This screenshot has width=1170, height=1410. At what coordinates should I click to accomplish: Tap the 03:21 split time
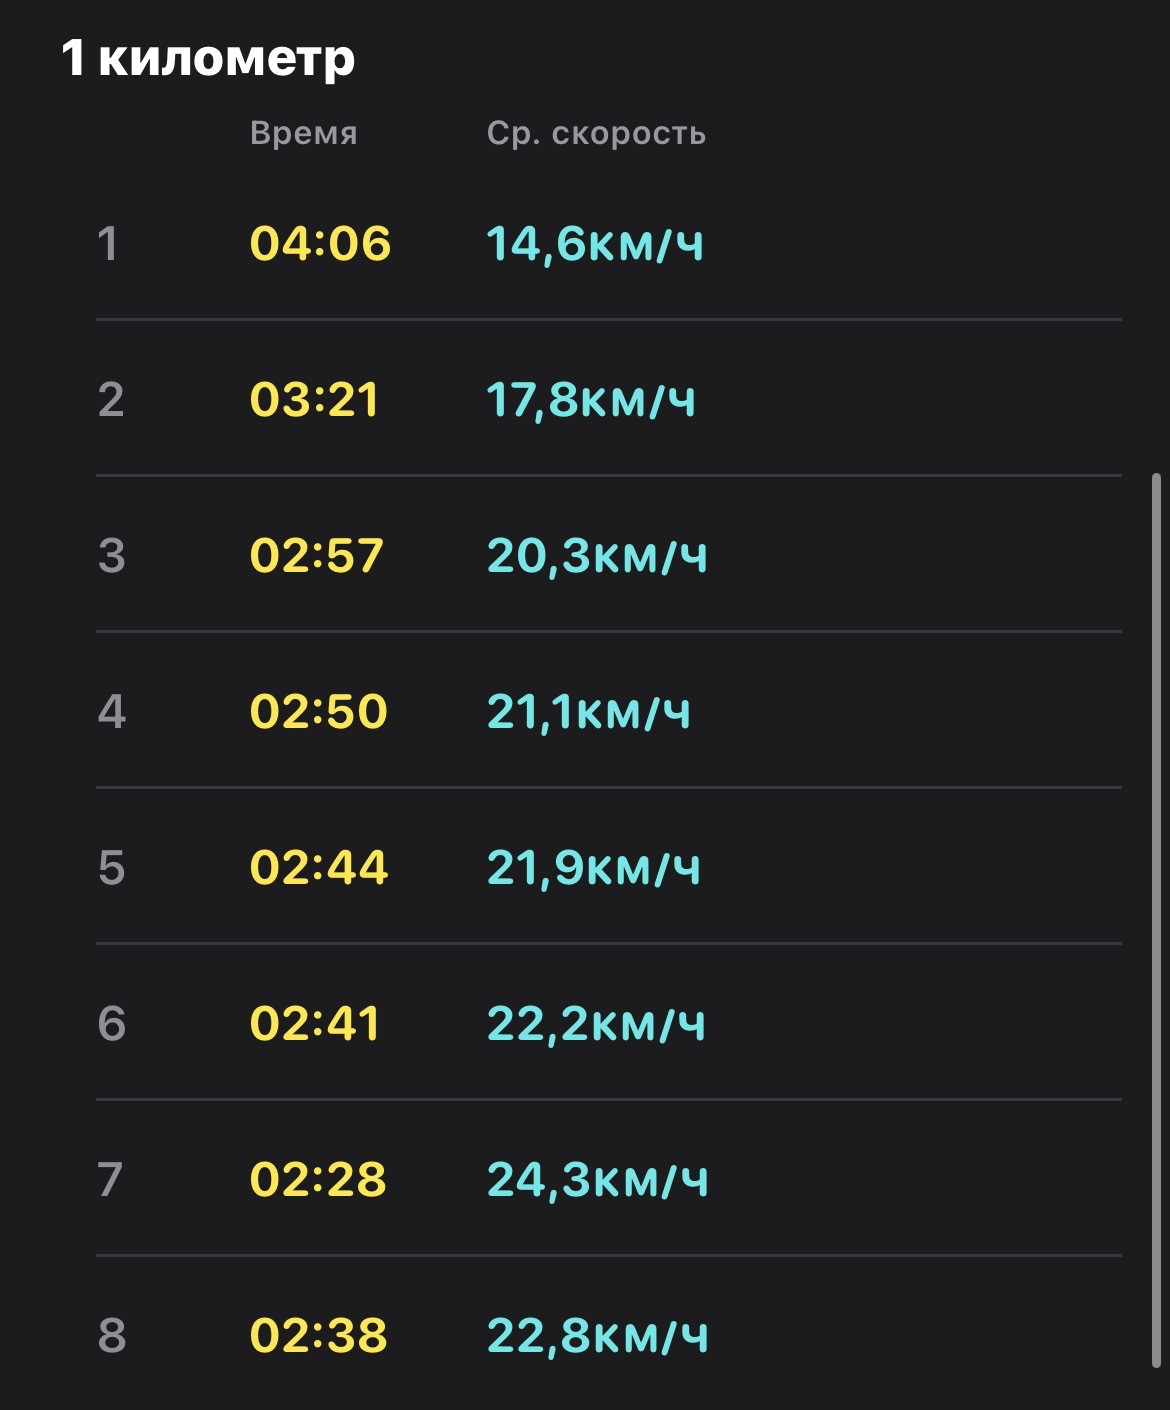314,400
